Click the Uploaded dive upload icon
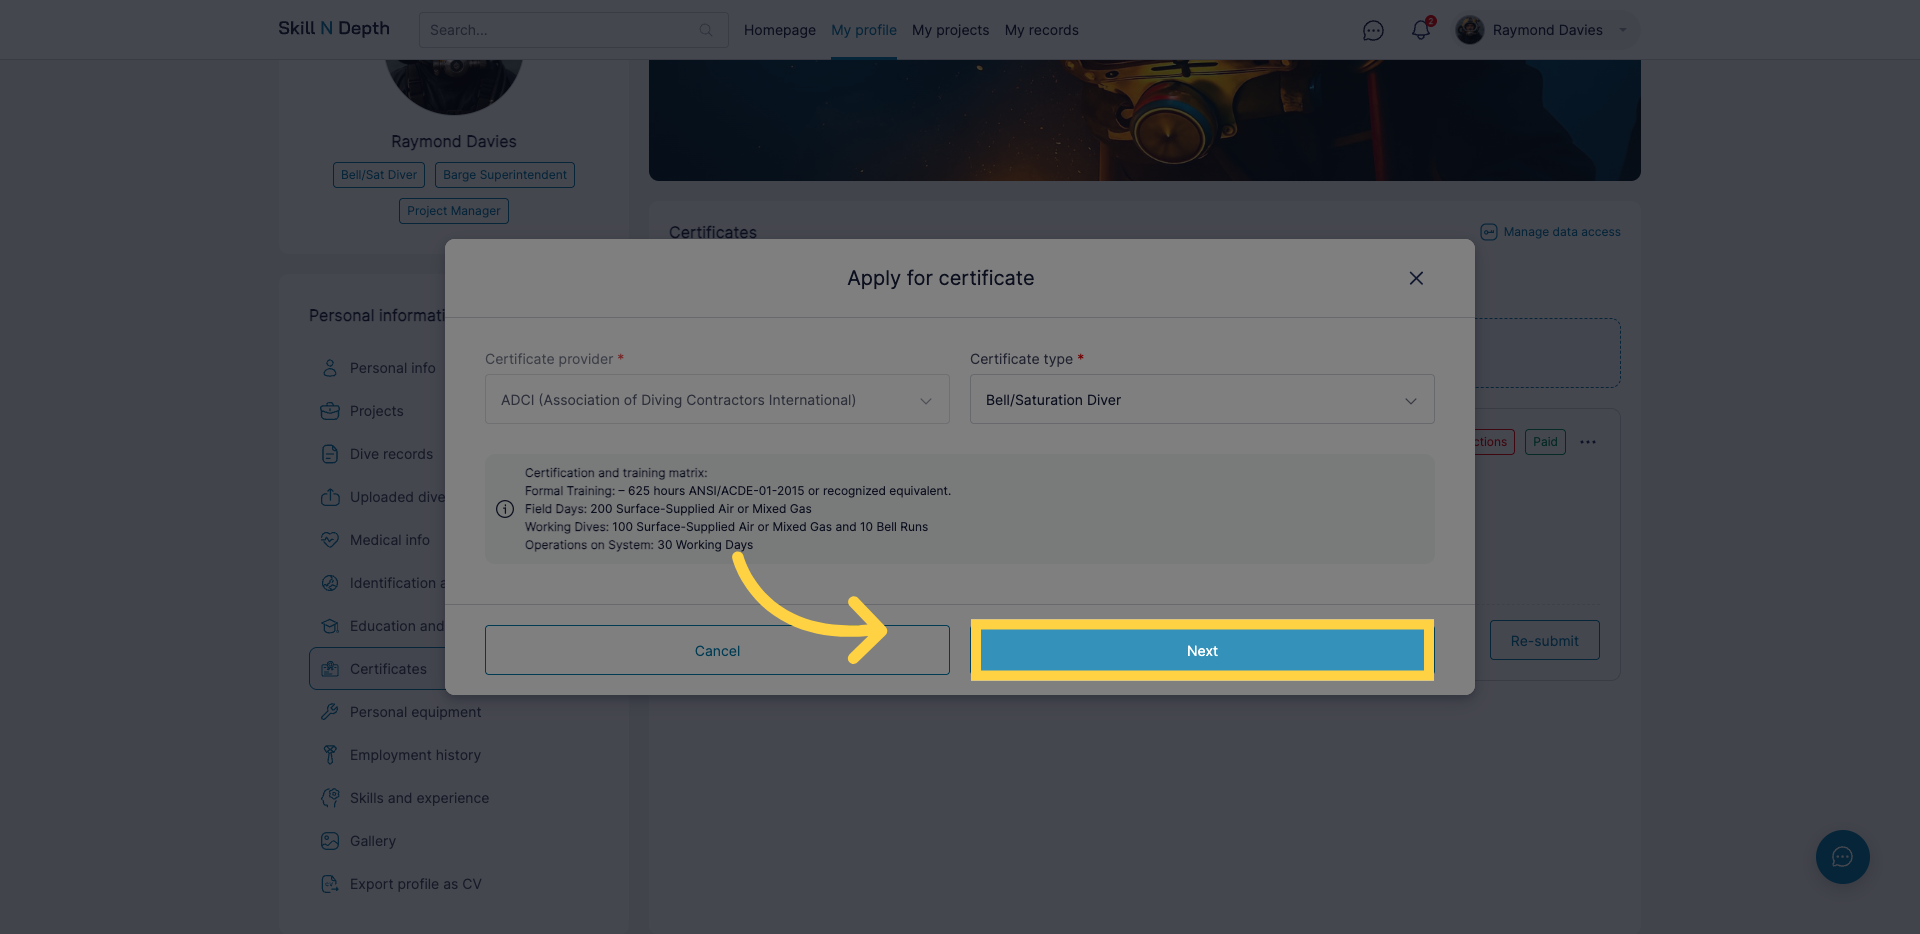Screen dimensions: 1920x934 [x=330, y=497]
